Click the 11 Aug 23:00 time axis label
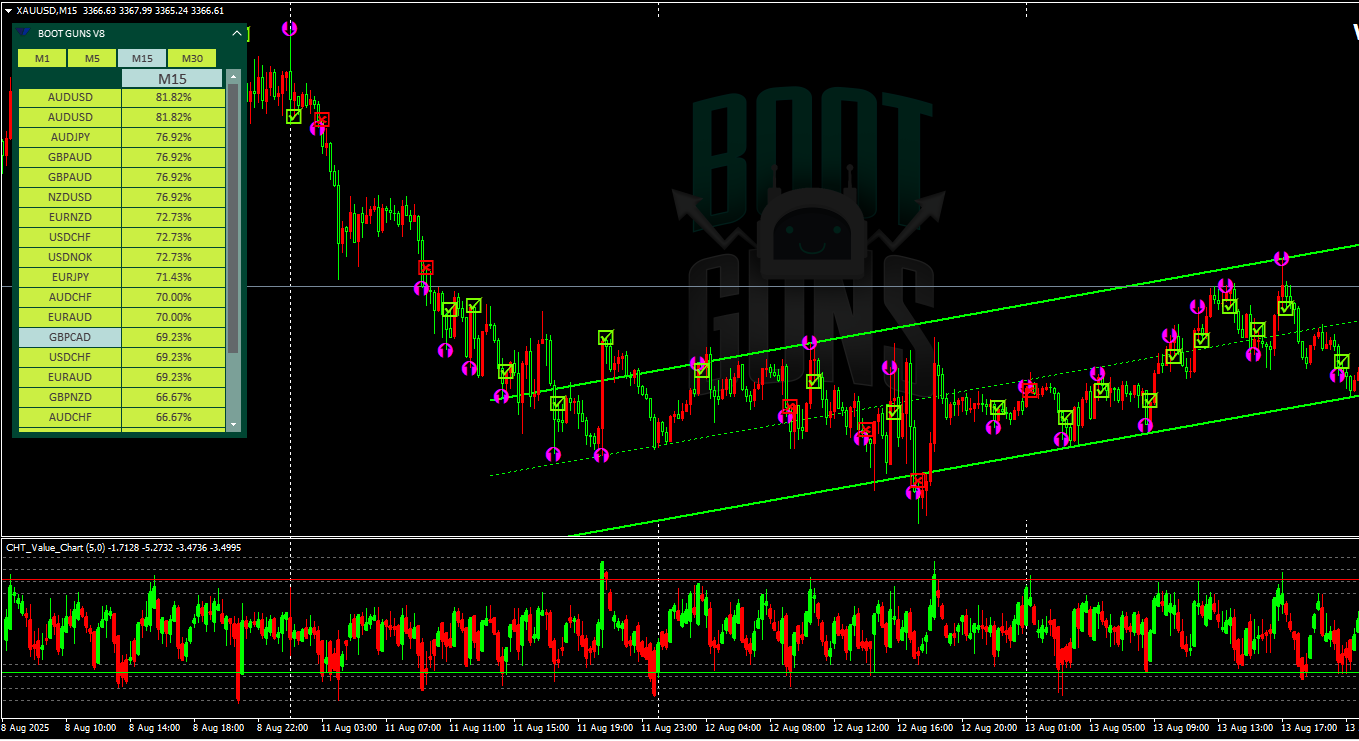 point(669,728)
